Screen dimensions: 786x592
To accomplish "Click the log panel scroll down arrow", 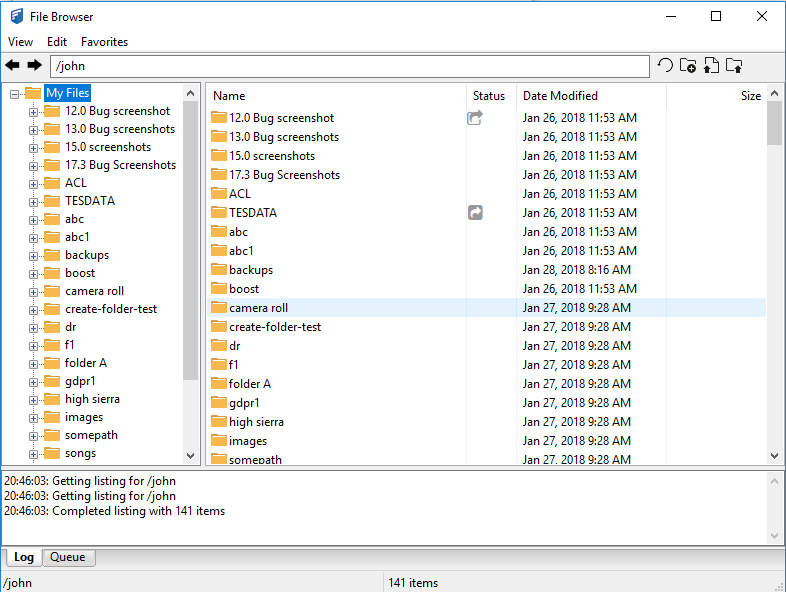I will click(x=774, y=536).
